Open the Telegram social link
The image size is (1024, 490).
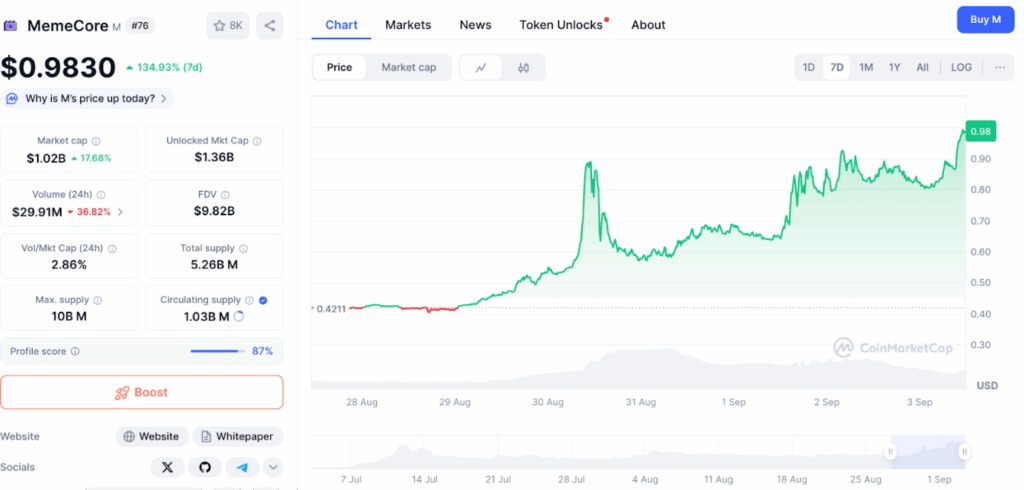coord(241,467)
